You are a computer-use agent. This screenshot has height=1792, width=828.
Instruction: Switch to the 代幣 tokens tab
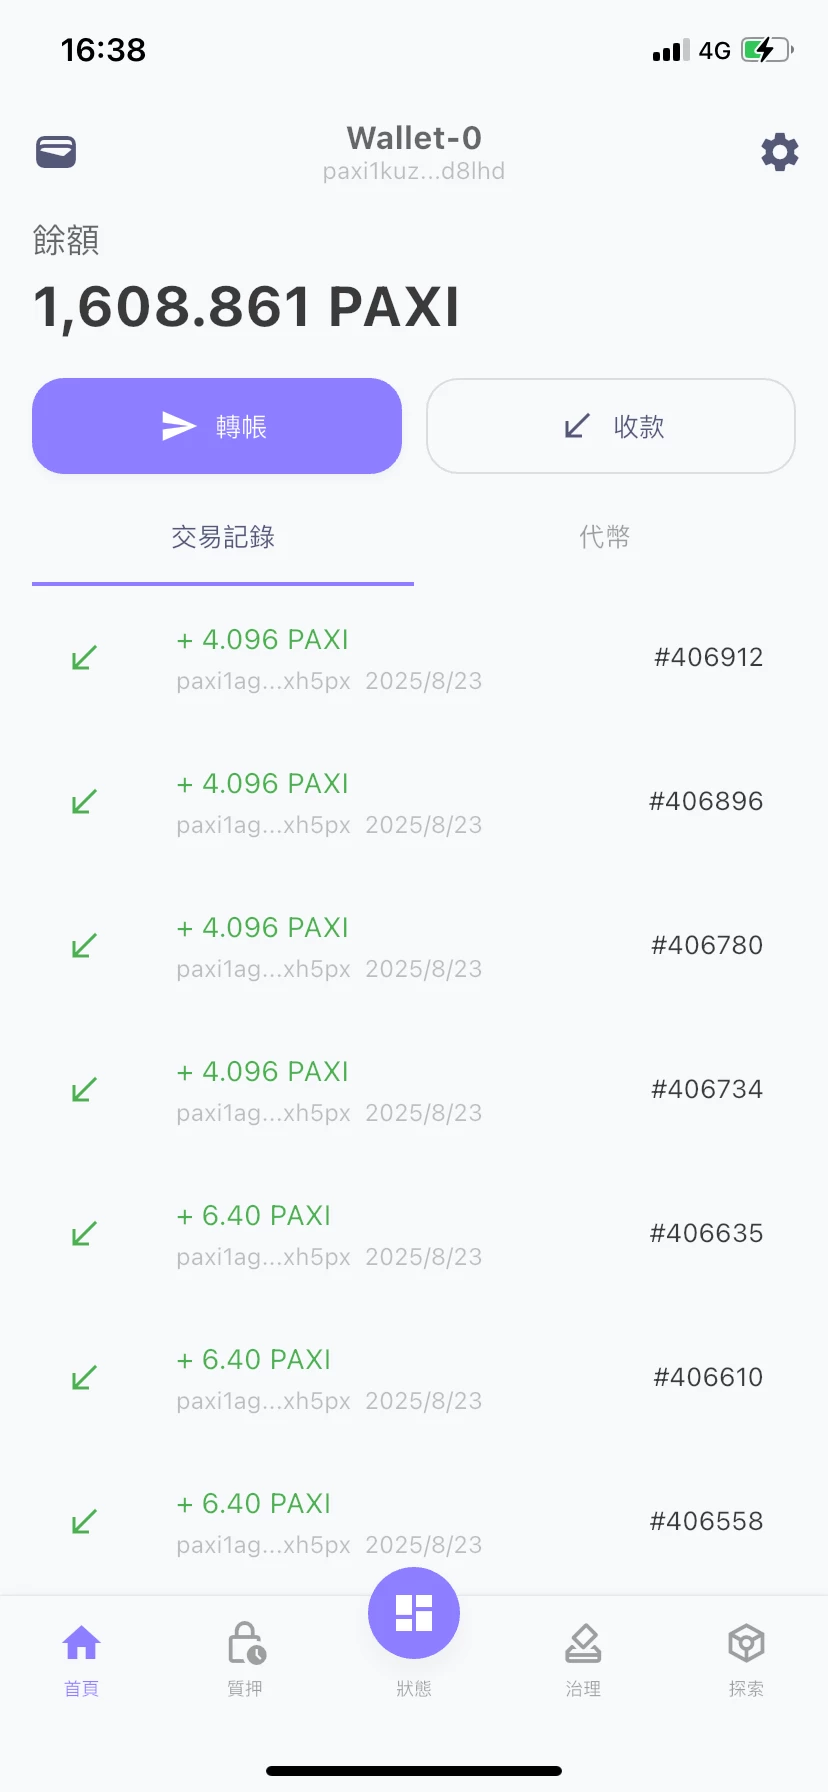pos(605,537)
